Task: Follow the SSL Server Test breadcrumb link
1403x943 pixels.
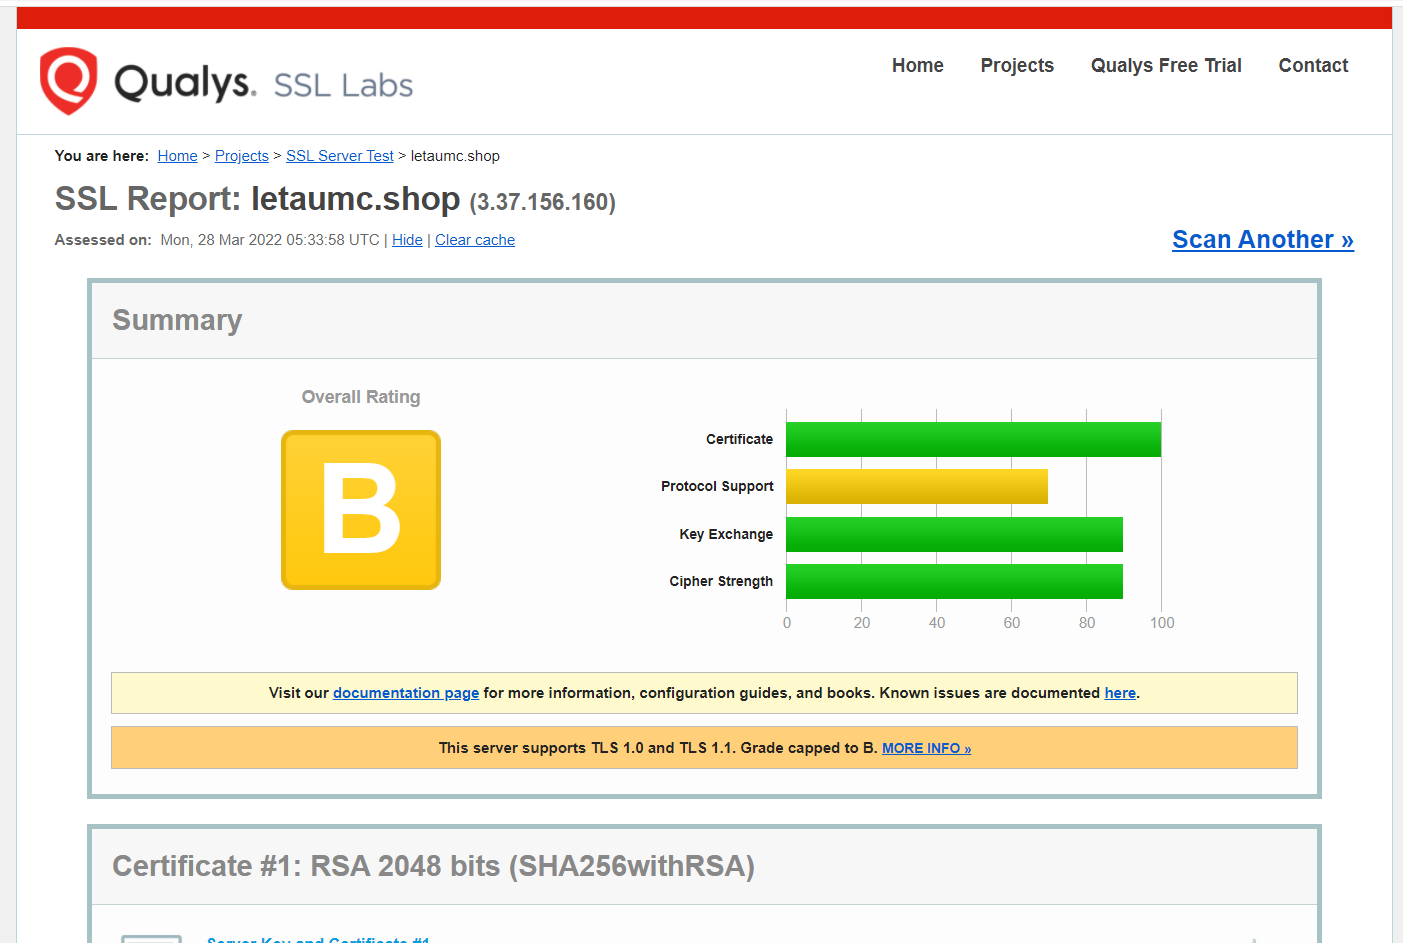Action: coord(340,156)
